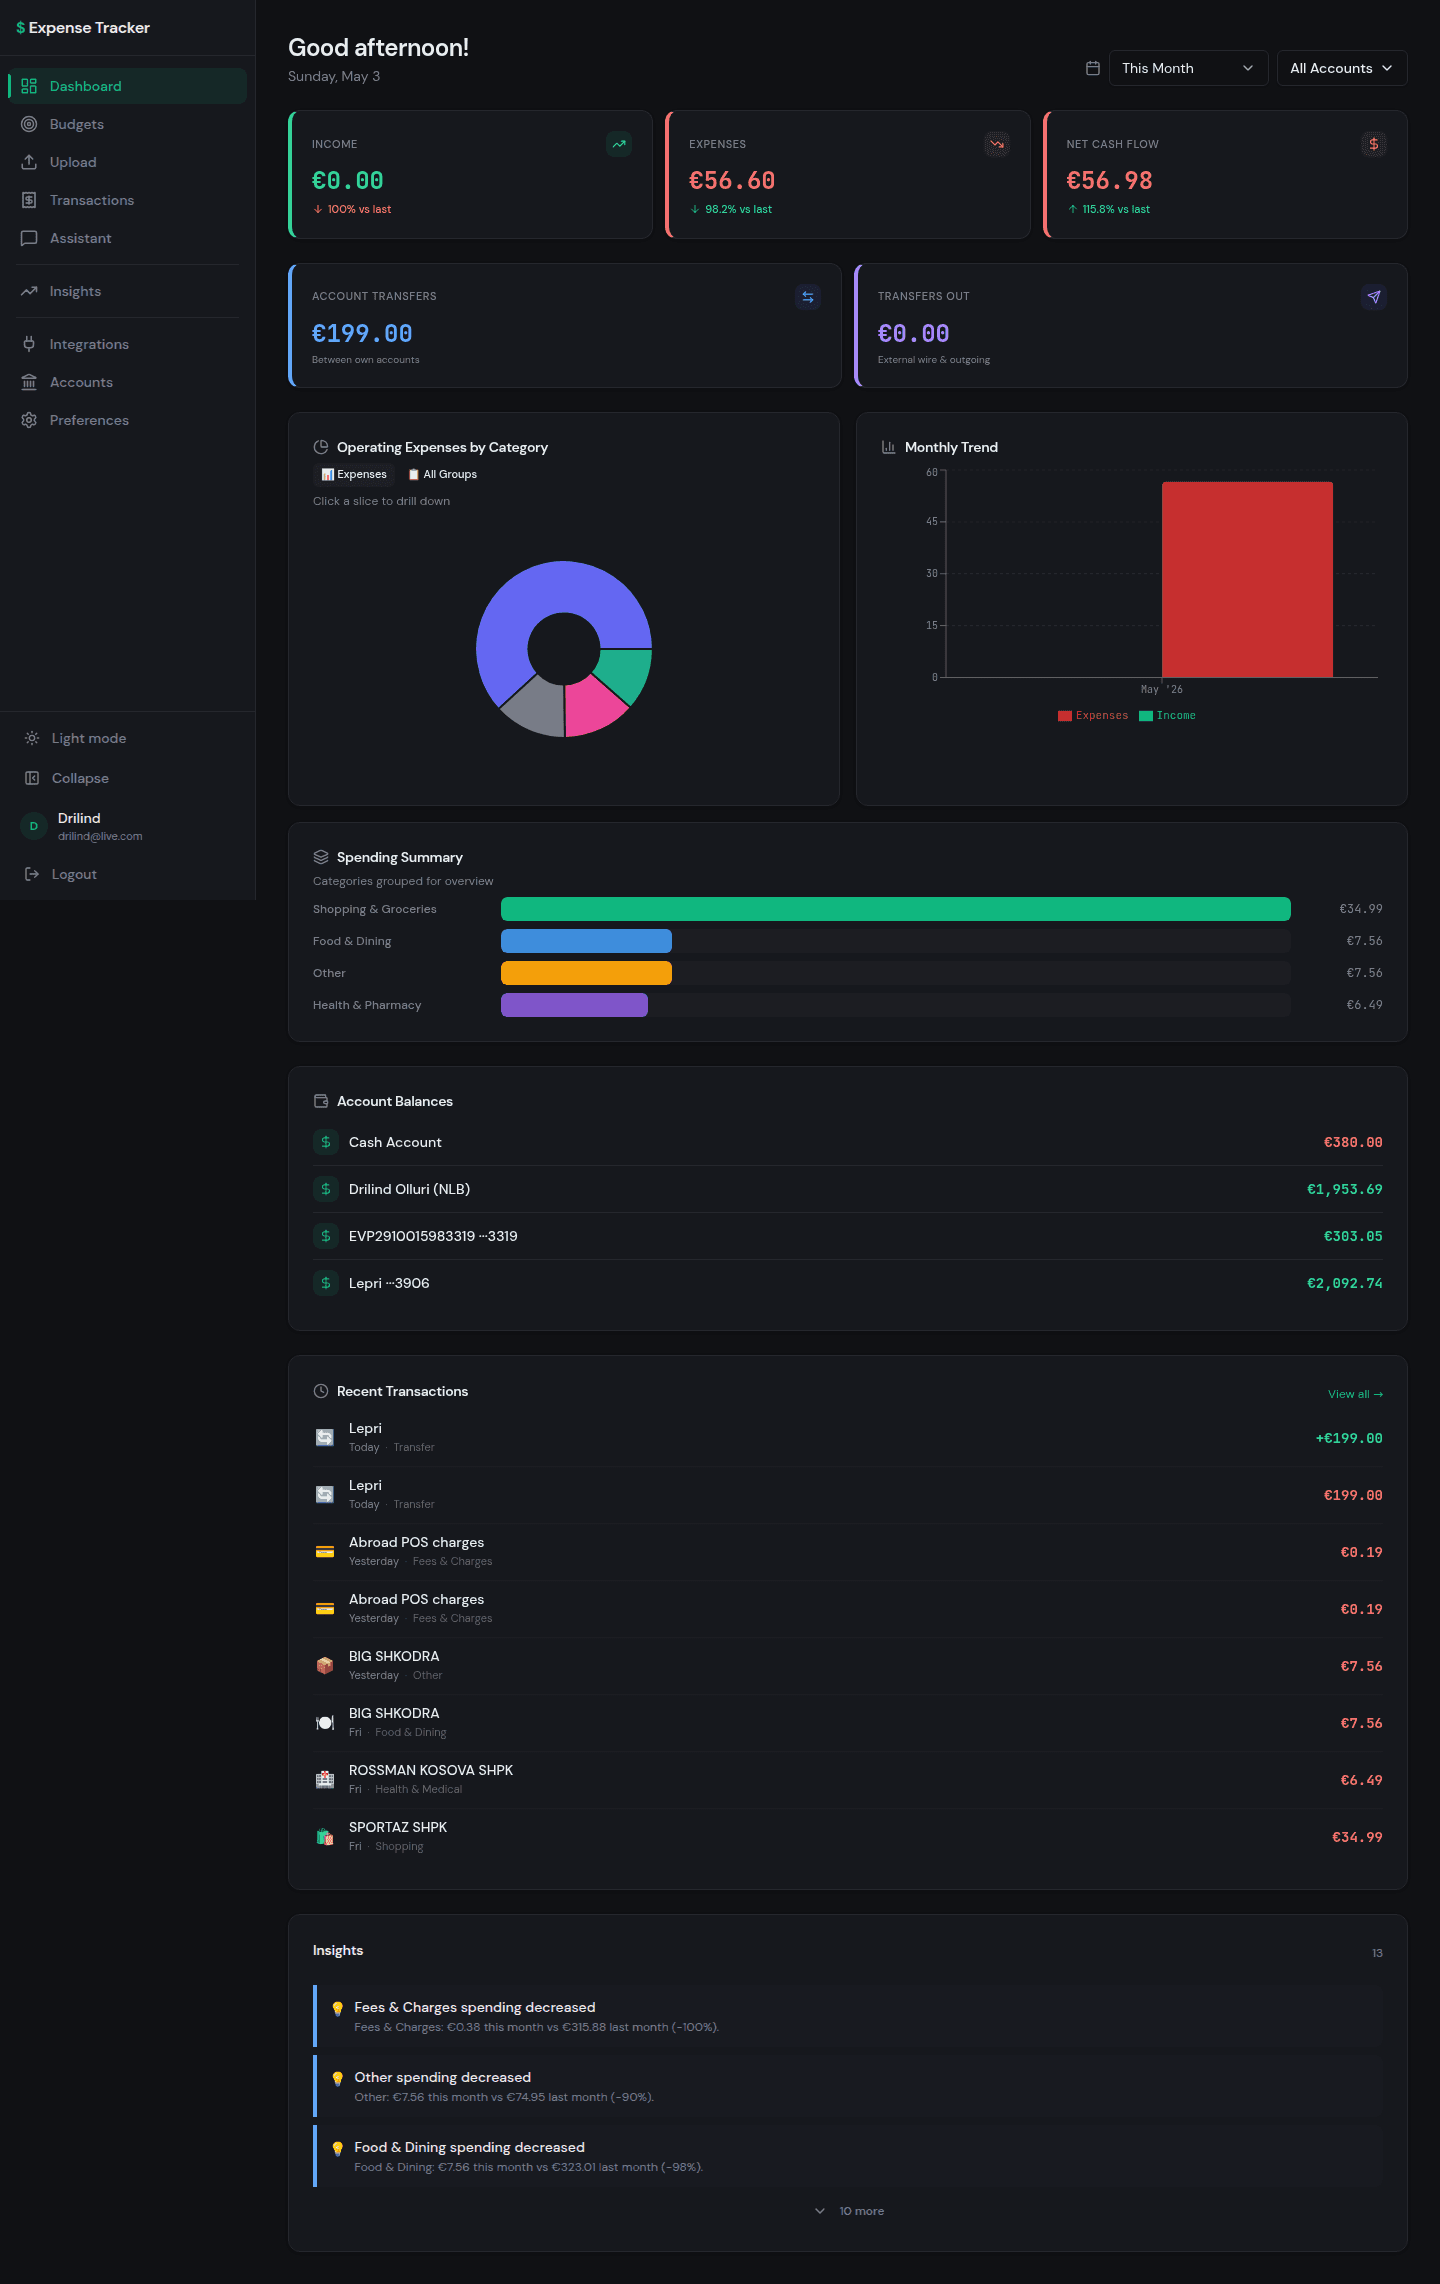Viewport: 1440px width, 2284px height.
Task: Click the Cash Account dollar icon
Action: 326,1142
